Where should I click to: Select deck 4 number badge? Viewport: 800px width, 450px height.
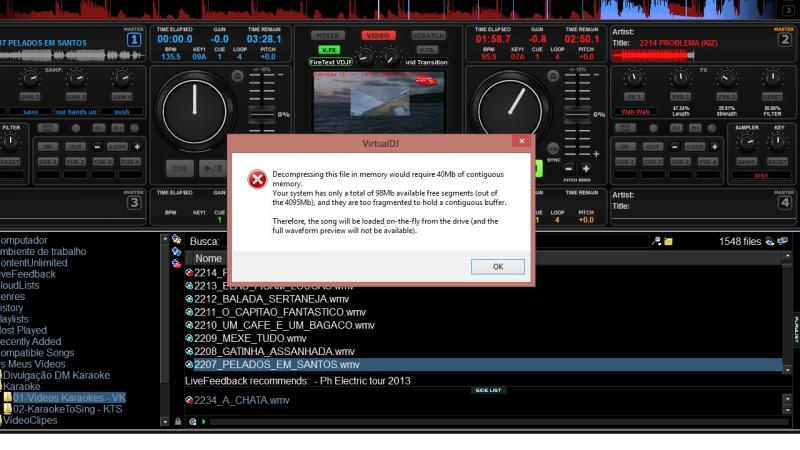[785, 203]
